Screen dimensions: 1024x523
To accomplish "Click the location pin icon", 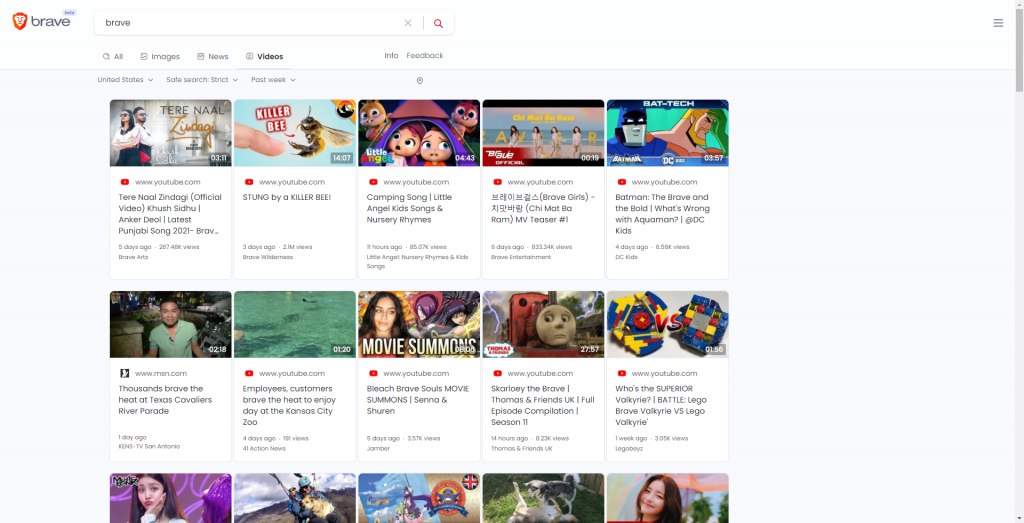I will point(420,81).
